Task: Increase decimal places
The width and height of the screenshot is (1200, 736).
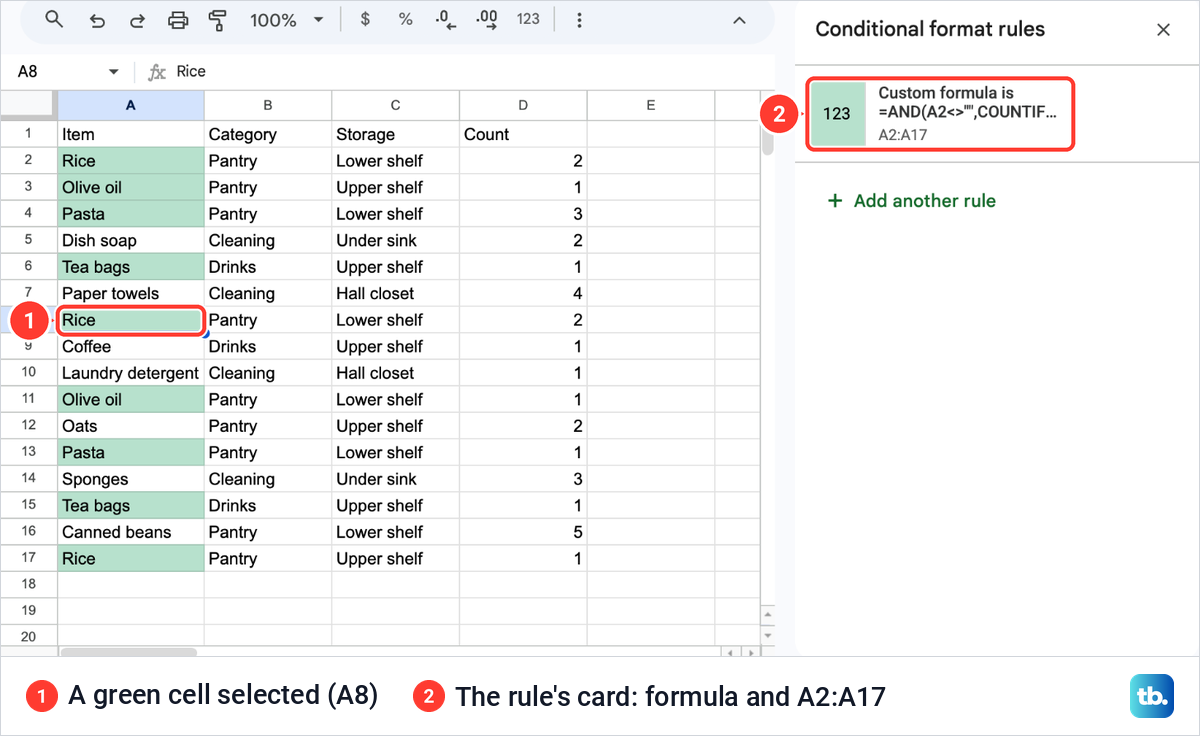Action: point(487,20)
